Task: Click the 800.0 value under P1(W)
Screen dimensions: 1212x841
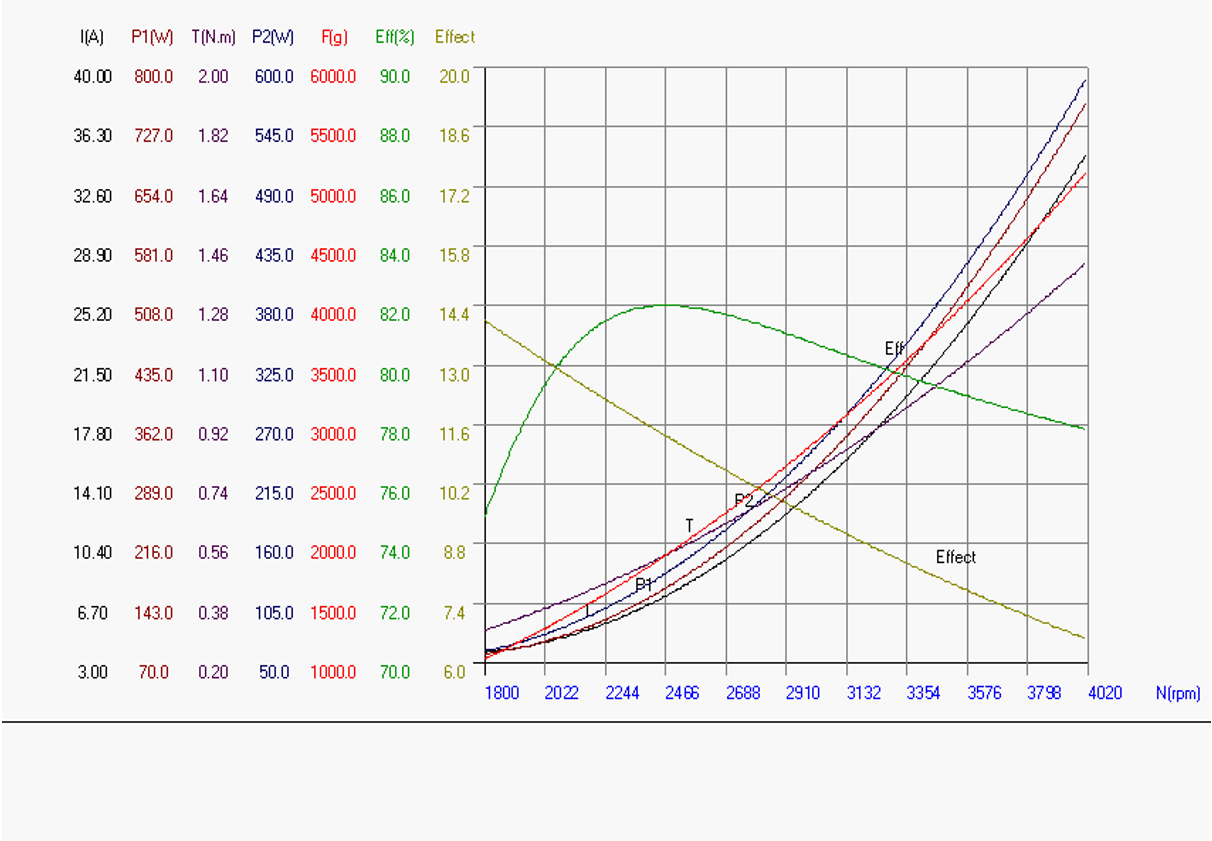Action: tap(153, 76)
